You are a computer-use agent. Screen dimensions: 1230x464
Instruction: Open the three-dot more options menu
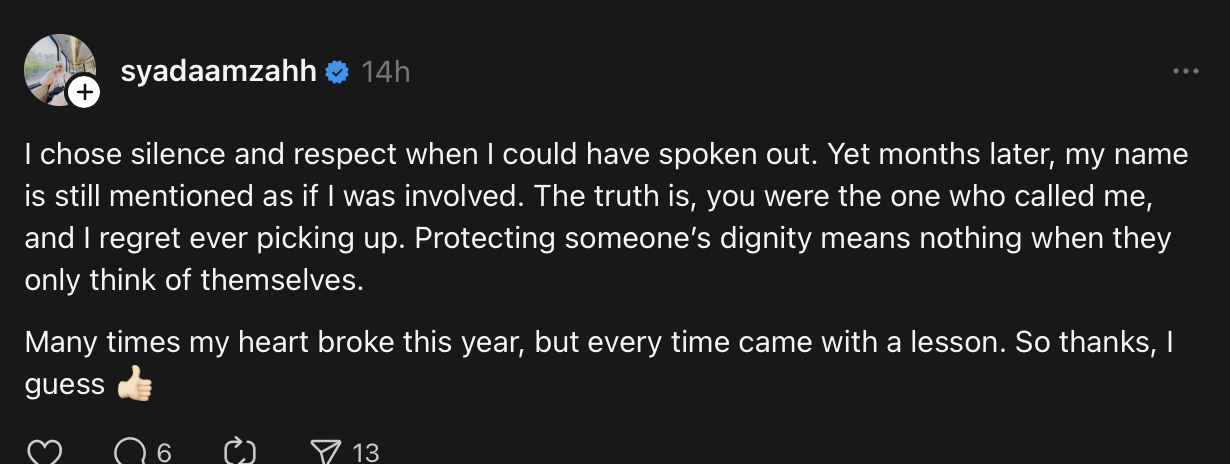1185,72
